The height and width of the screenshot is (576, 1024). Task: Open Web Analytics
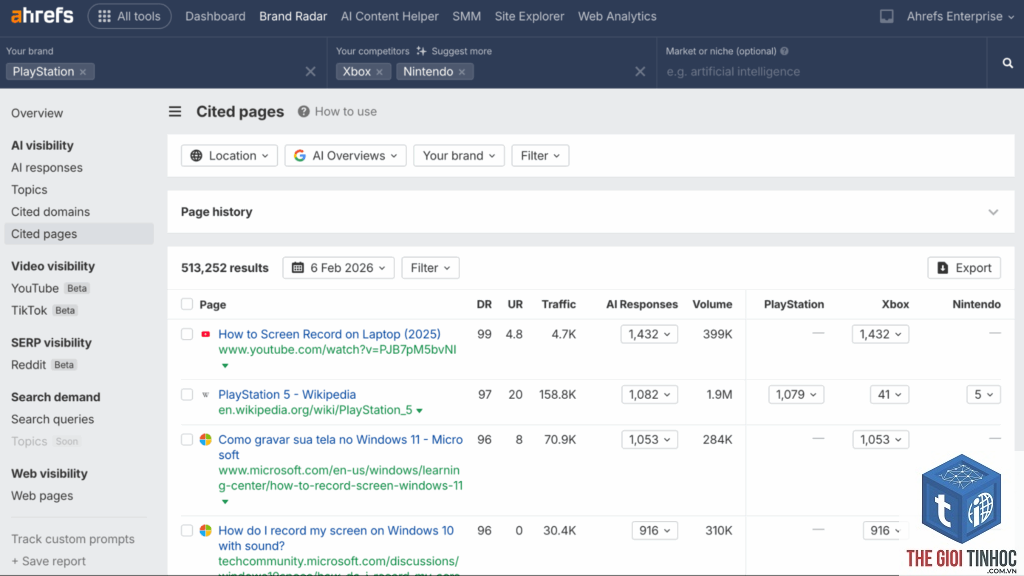pos(616,16)
